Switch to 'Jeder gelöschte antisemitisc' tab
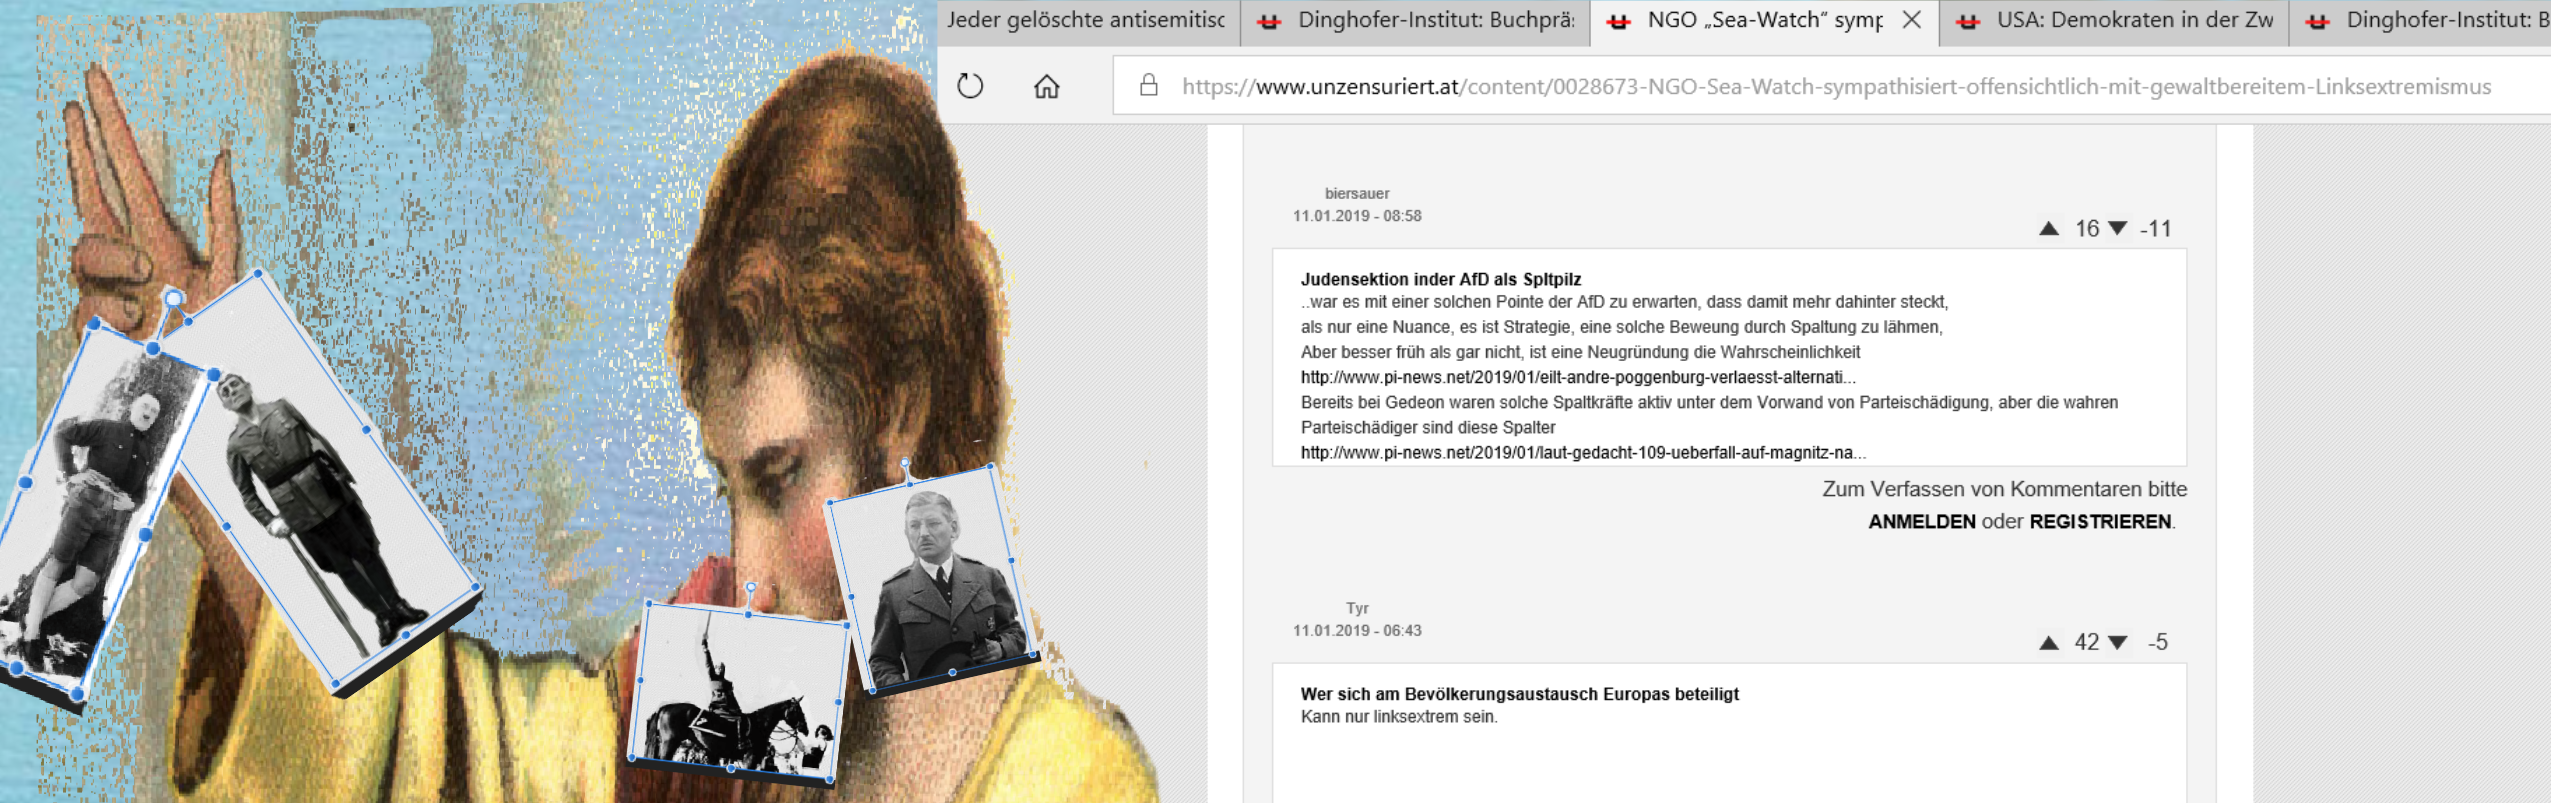2551x803 pixels. click(x=1085, y=20)
